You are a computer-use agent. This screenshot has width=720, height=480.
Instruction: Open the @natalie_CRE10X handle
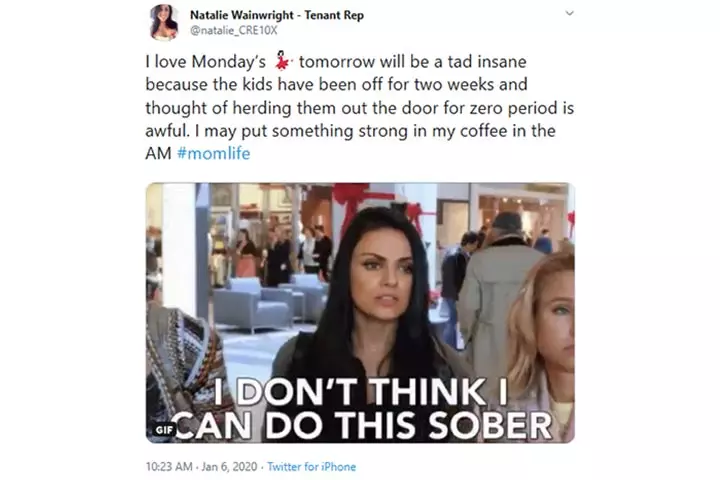coord(234,30)
